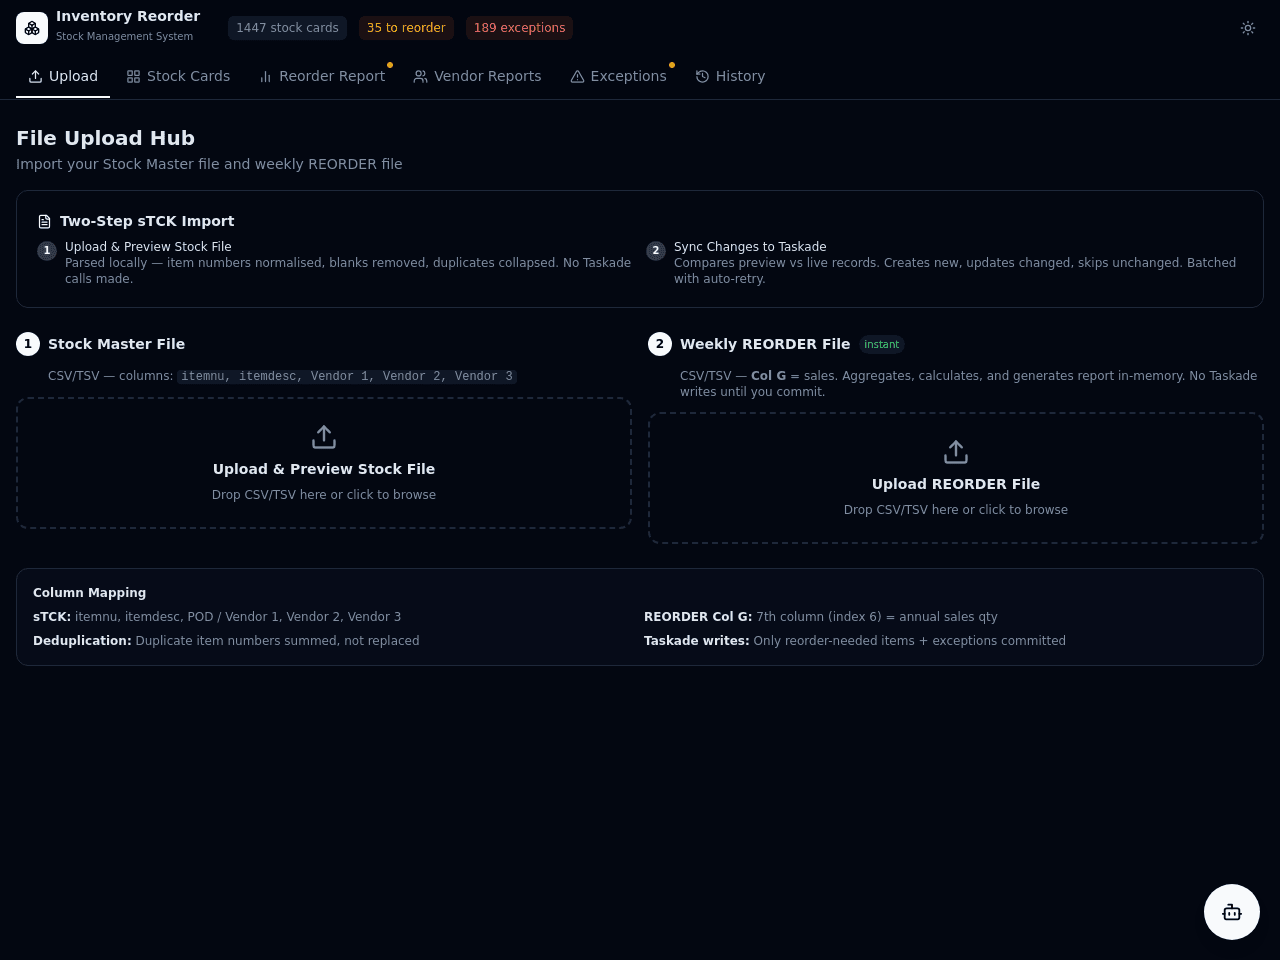Image resolution: width=1280 pixels, height=960 pixels.
Task: Click the step 1 circle next to Stock Master File
Action: (28, 344)
